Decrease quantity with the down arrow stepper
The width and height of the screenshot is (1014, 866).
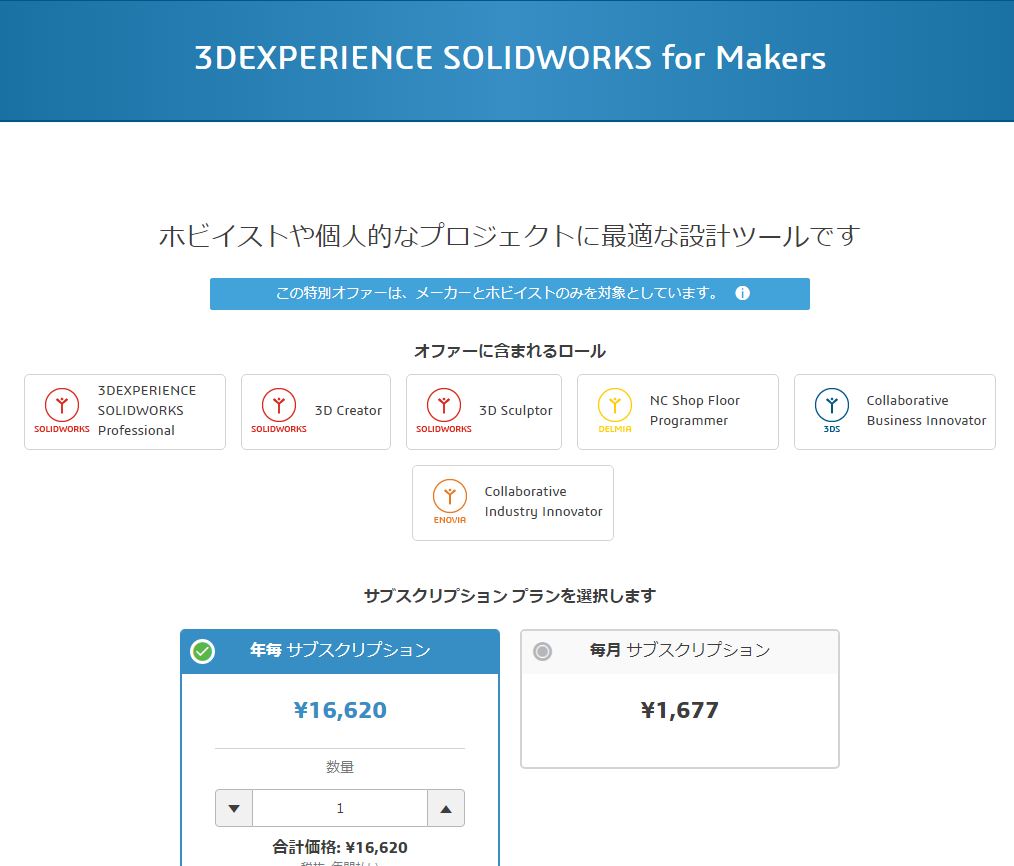click(x=234, y=808)
